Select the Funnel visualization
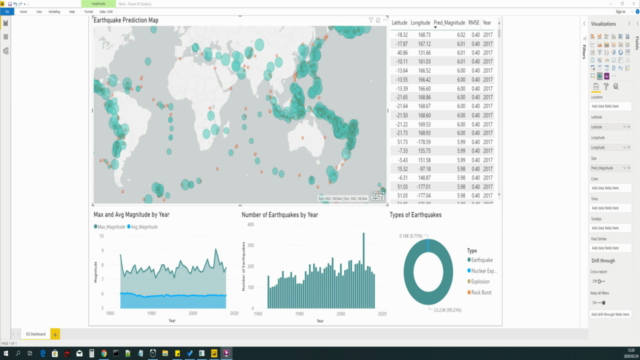640x360 pixels. 600,52
